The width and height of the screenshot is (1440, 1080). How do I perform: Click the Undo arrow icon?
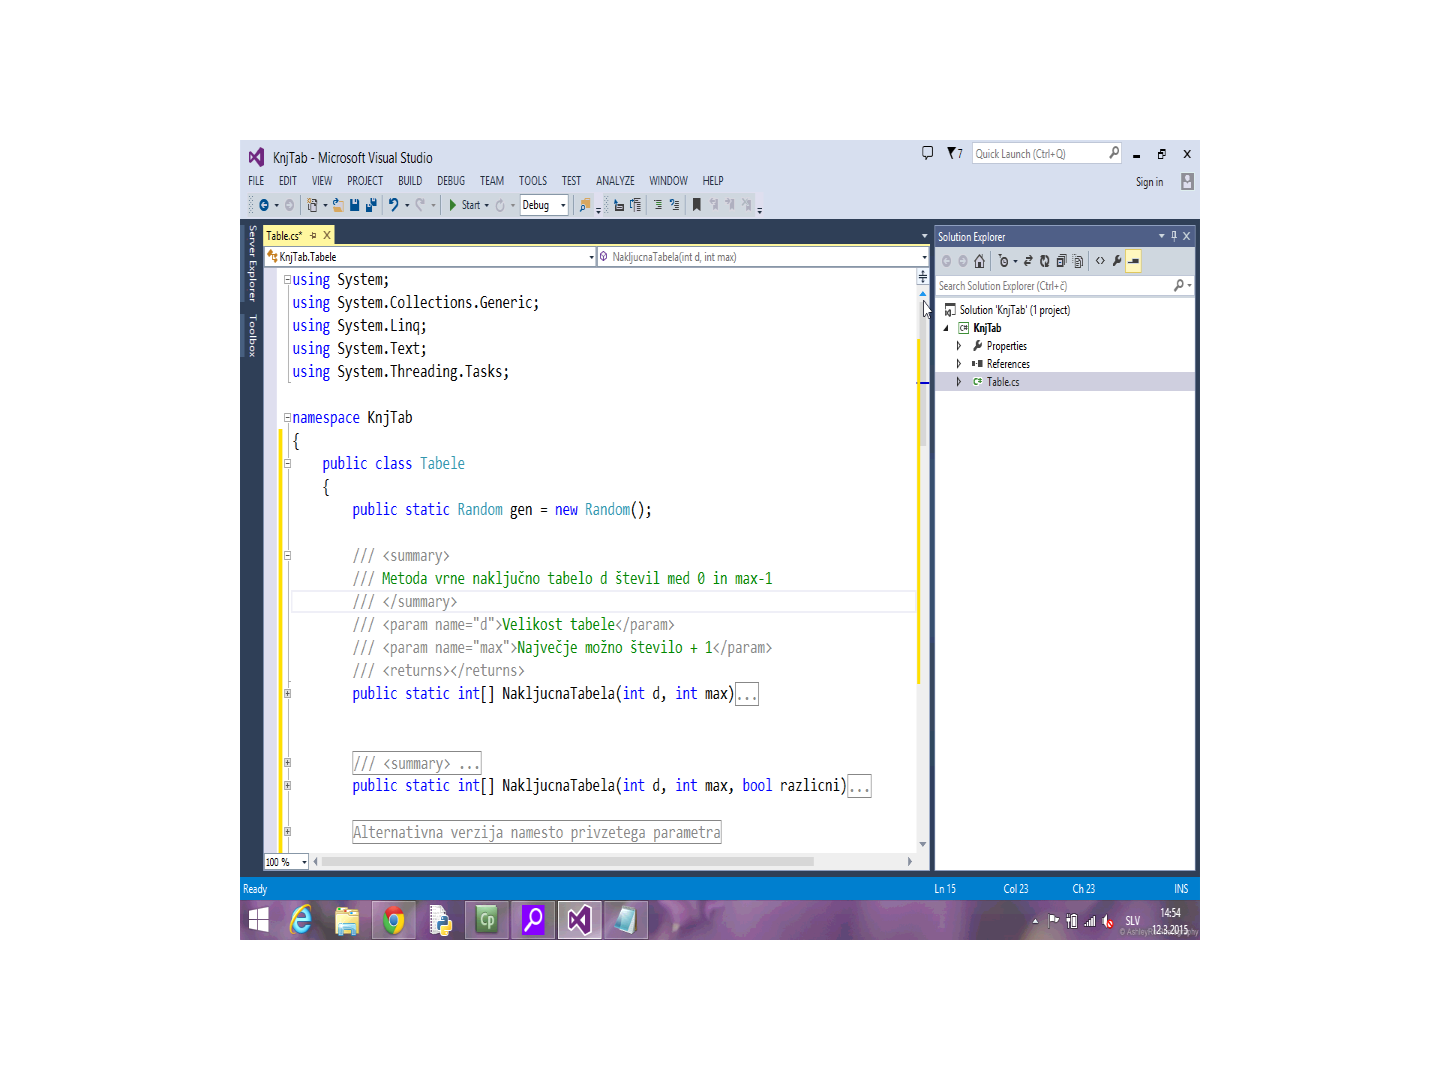click(x=393, y=205)
